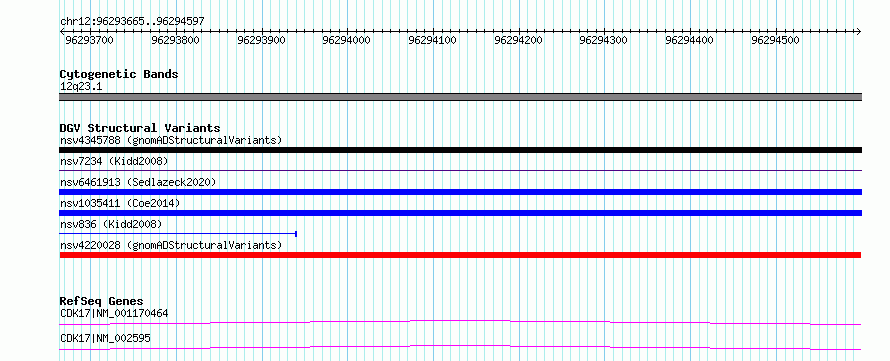Open the DGV Structural Variants track title

[140, 128]
